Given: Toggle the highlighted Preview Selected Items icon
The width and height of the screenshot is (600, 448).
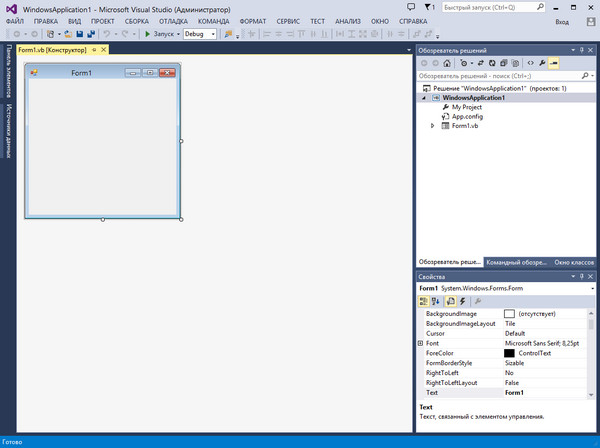Looking at the screenshot, I should pyautogui.click(x=554, y=63).
